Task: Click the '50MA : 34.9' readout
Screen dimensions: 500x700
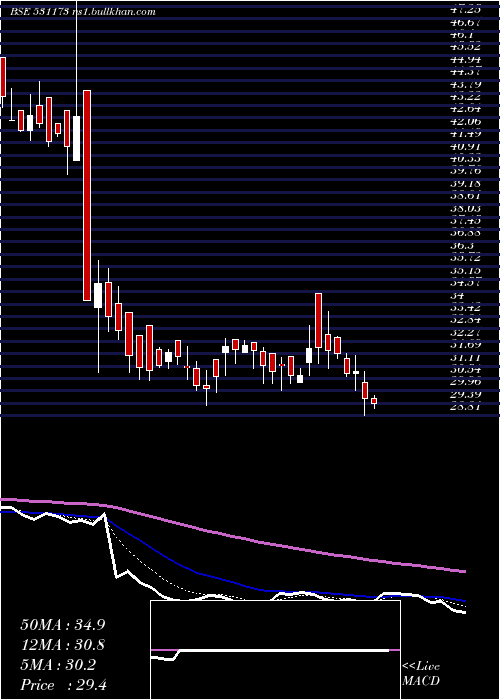Action: 63,625
